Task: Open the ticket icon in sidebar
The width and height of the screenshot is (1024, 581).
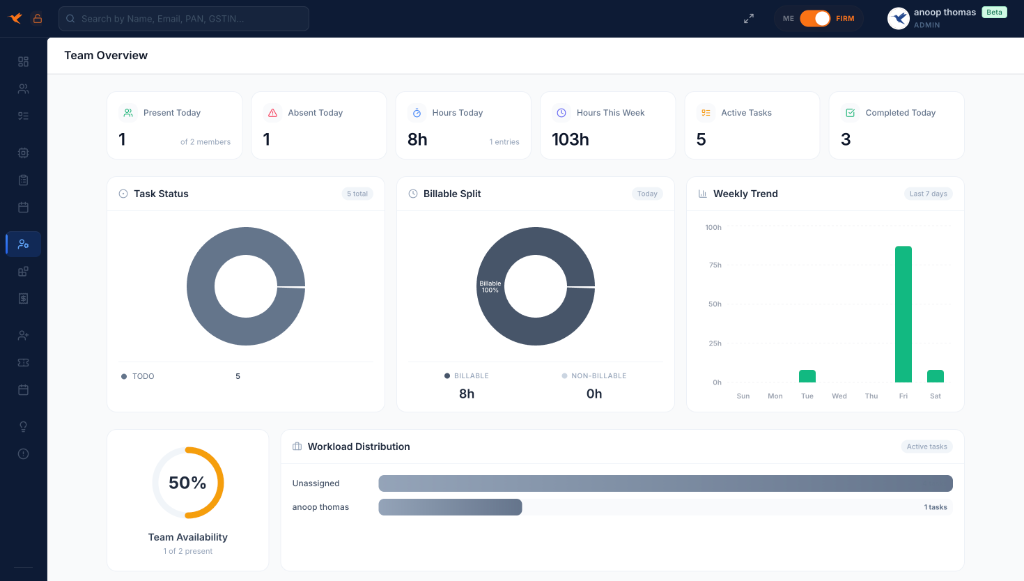Action: (x=23, y=362)
